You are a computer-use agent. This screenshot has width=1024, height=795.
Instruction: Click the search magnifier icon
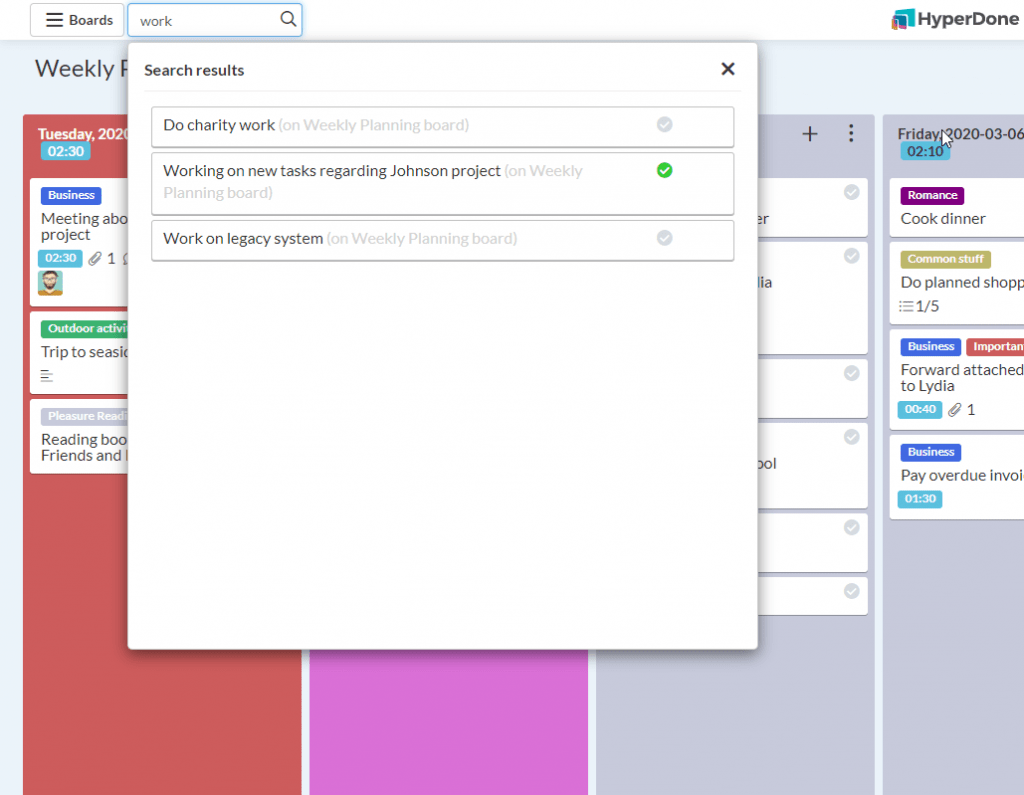point(288,19)
